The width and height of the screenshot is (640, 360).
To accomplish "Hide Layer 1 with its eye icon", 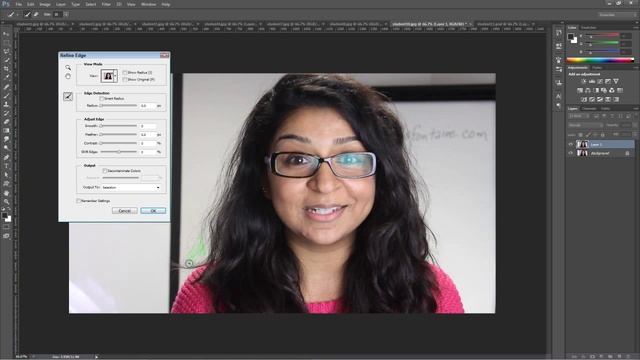I will coord(571,144).
